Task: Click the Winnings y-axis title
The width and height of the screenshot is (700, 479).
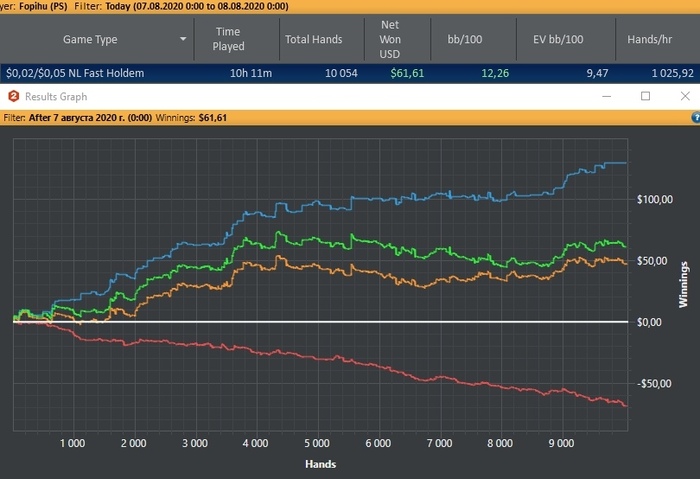Action: click(683, 285)
